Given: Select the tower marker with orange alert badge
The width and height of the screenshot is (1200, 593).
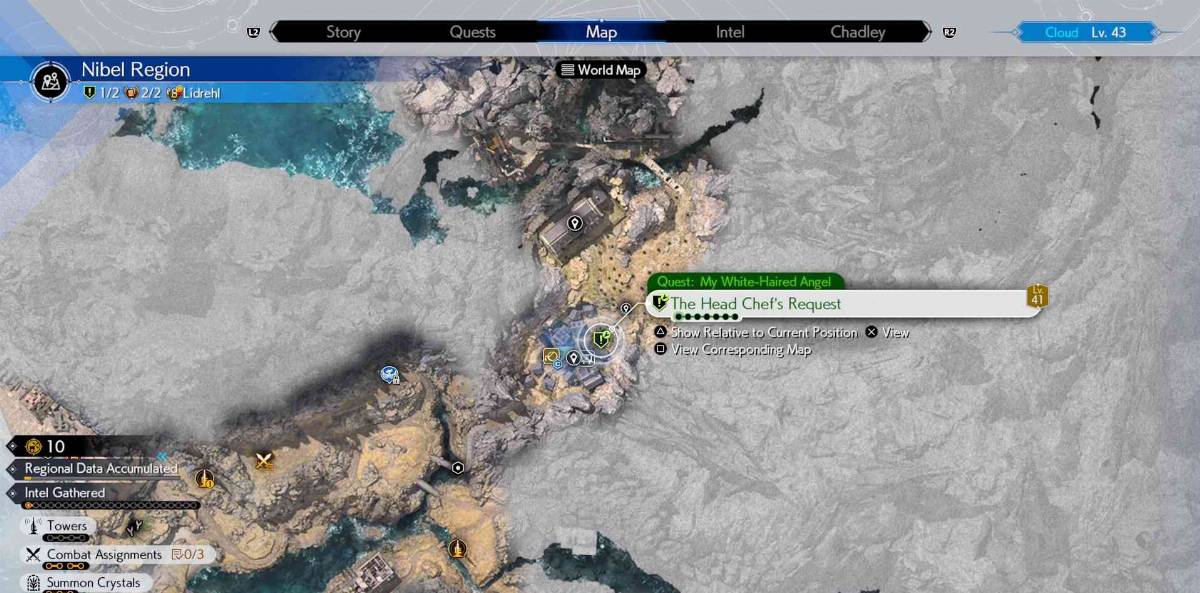Looking at the screenshot, I should coord(205,479).
